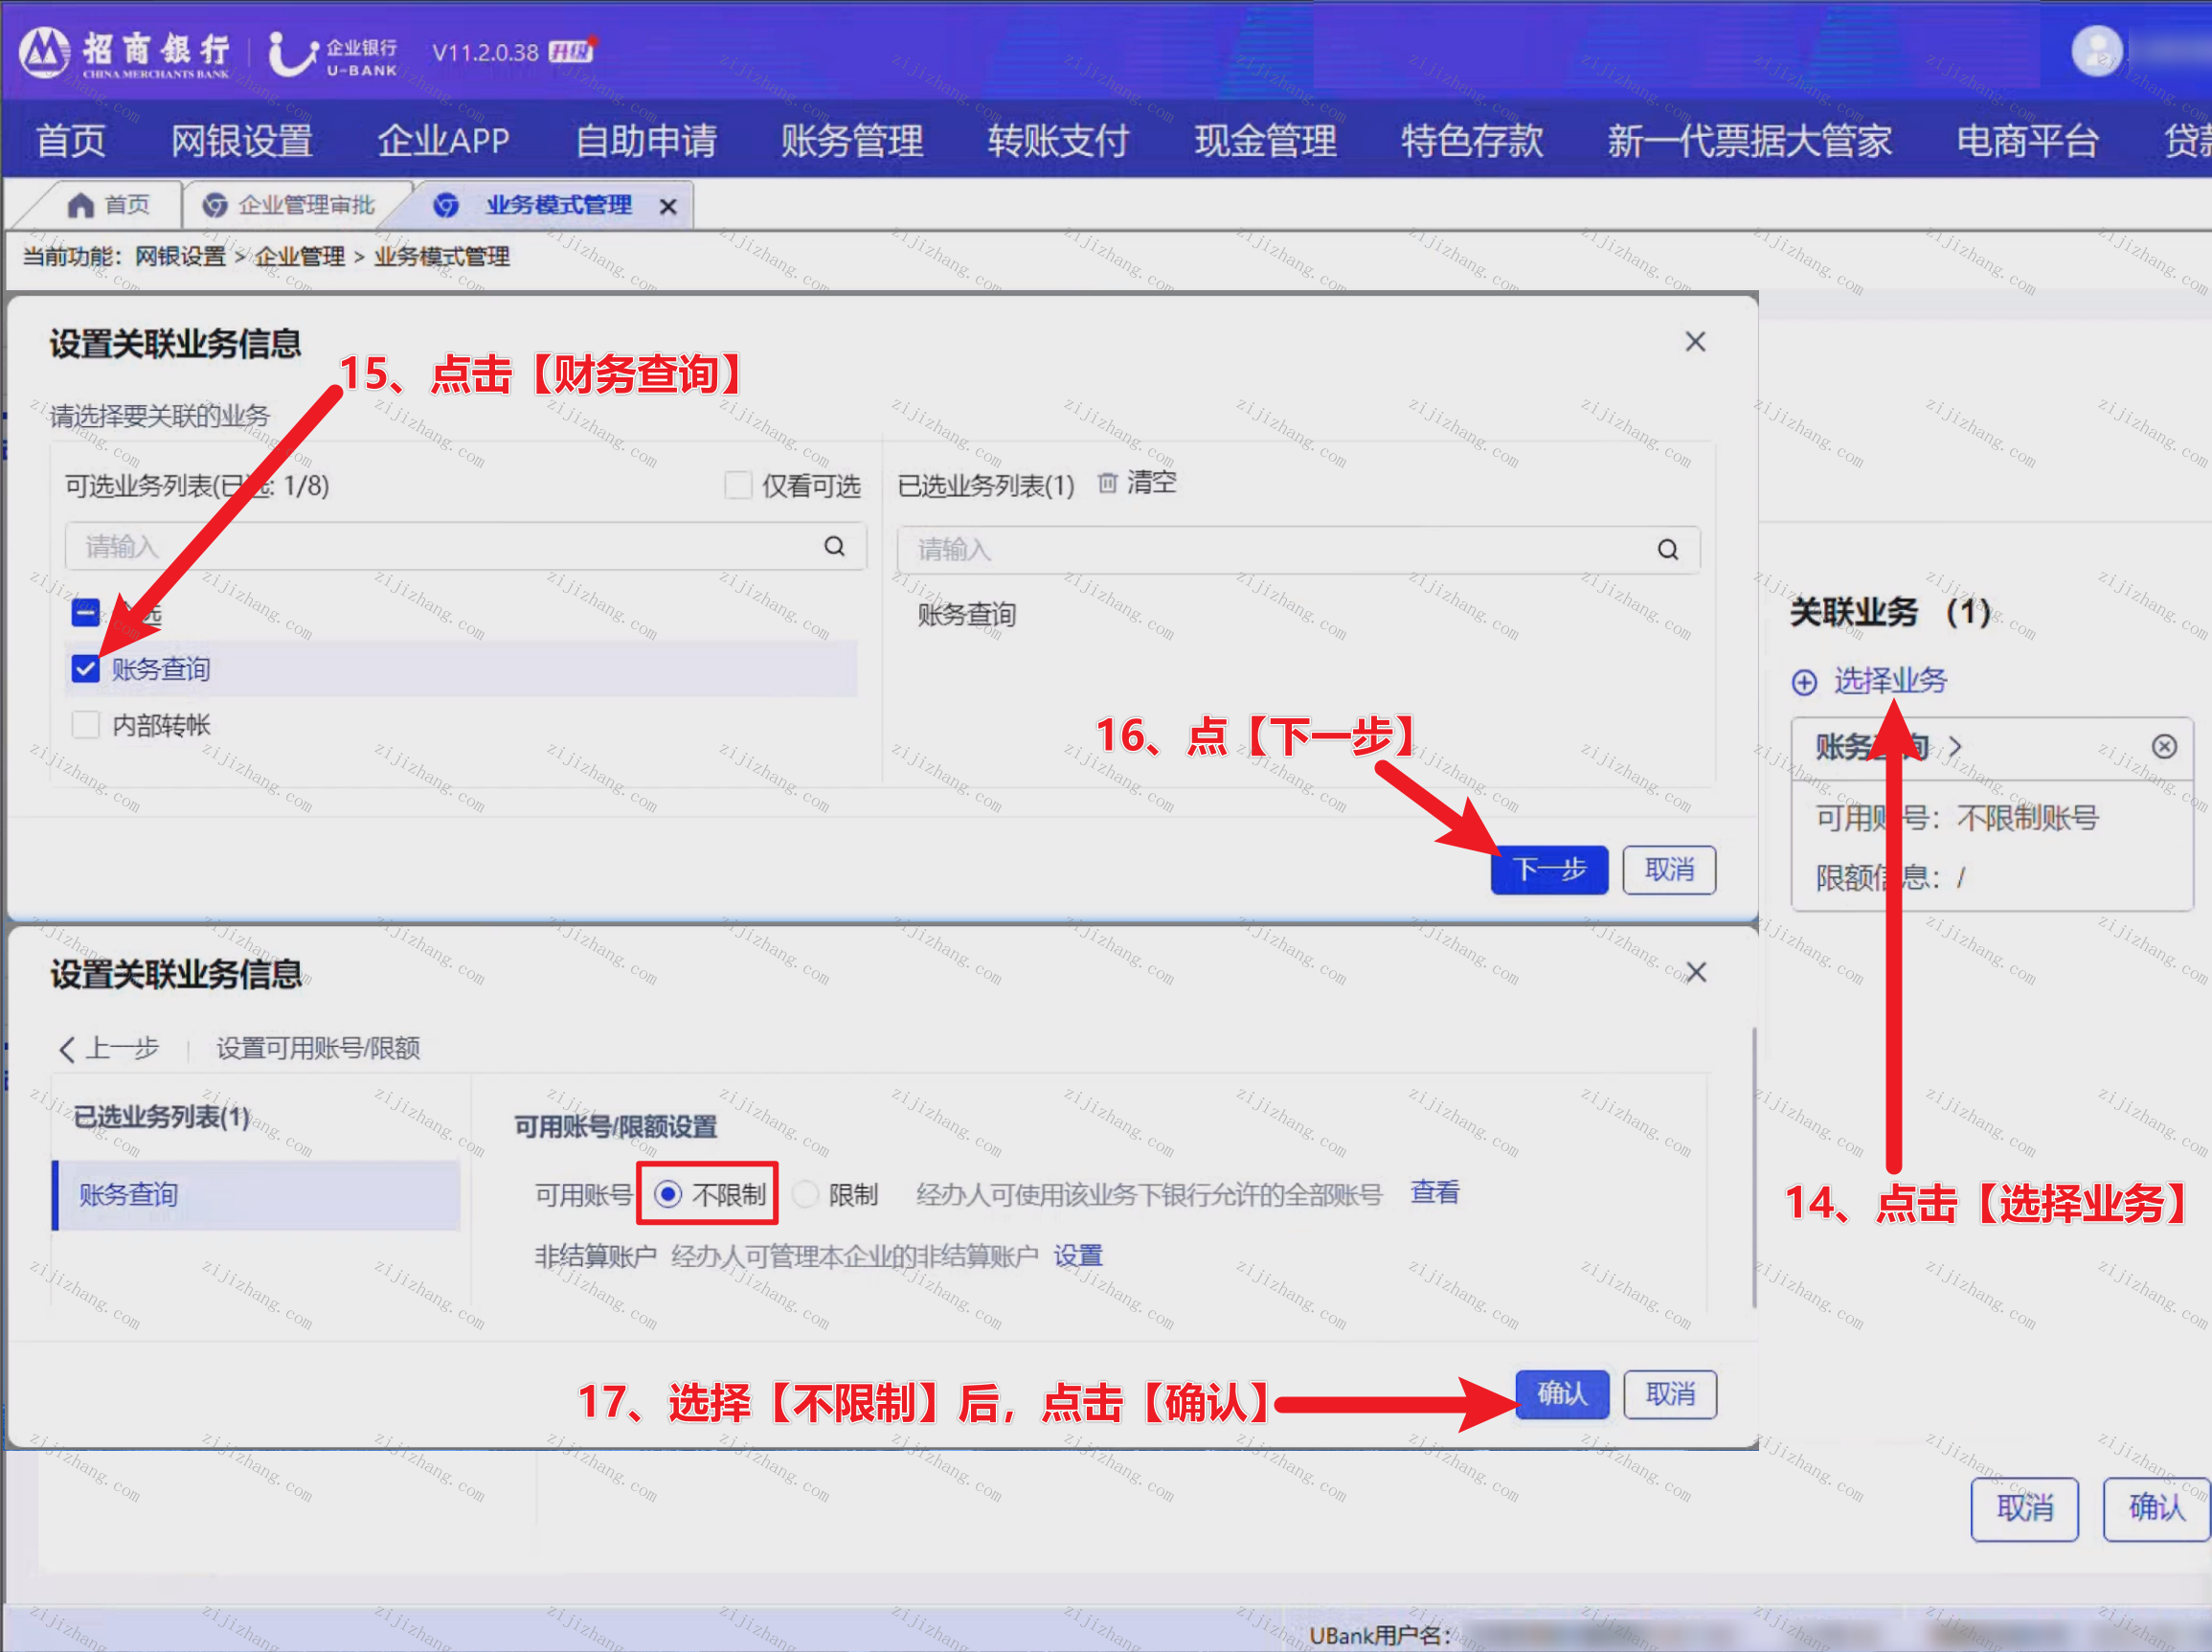Click the search icon in available business list
The height and width of the screenshot is (1652, 2212).
pos(834,546)
